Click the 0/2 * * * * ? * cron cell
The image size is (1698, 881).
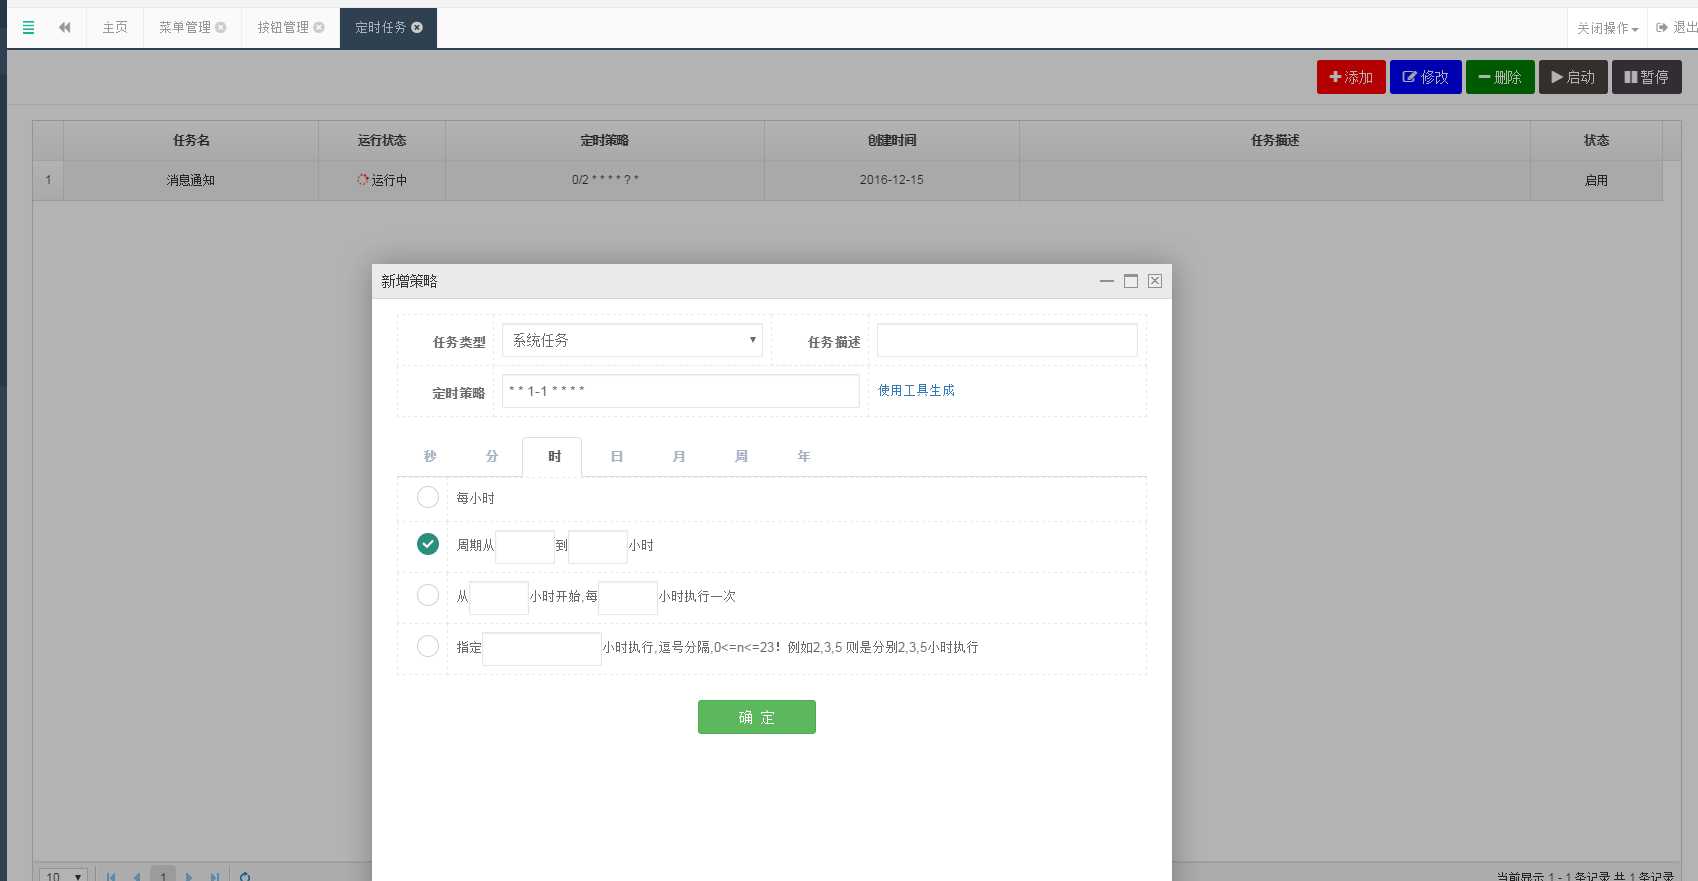pyautogui.click(x=605, y=180)
